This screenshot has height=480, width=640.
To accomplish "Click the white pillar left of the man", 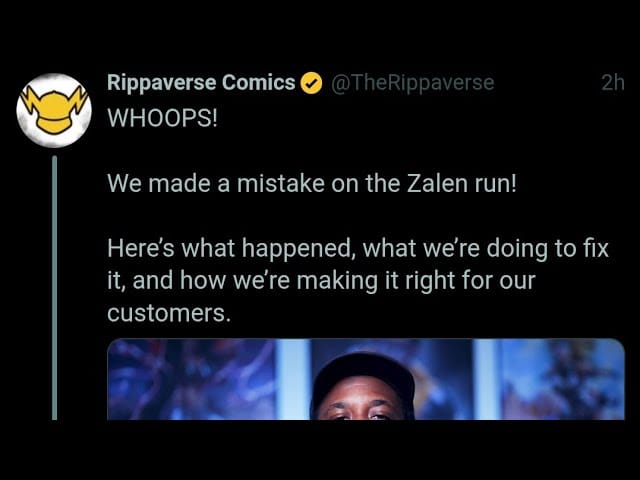I will [x=293, y=379].
